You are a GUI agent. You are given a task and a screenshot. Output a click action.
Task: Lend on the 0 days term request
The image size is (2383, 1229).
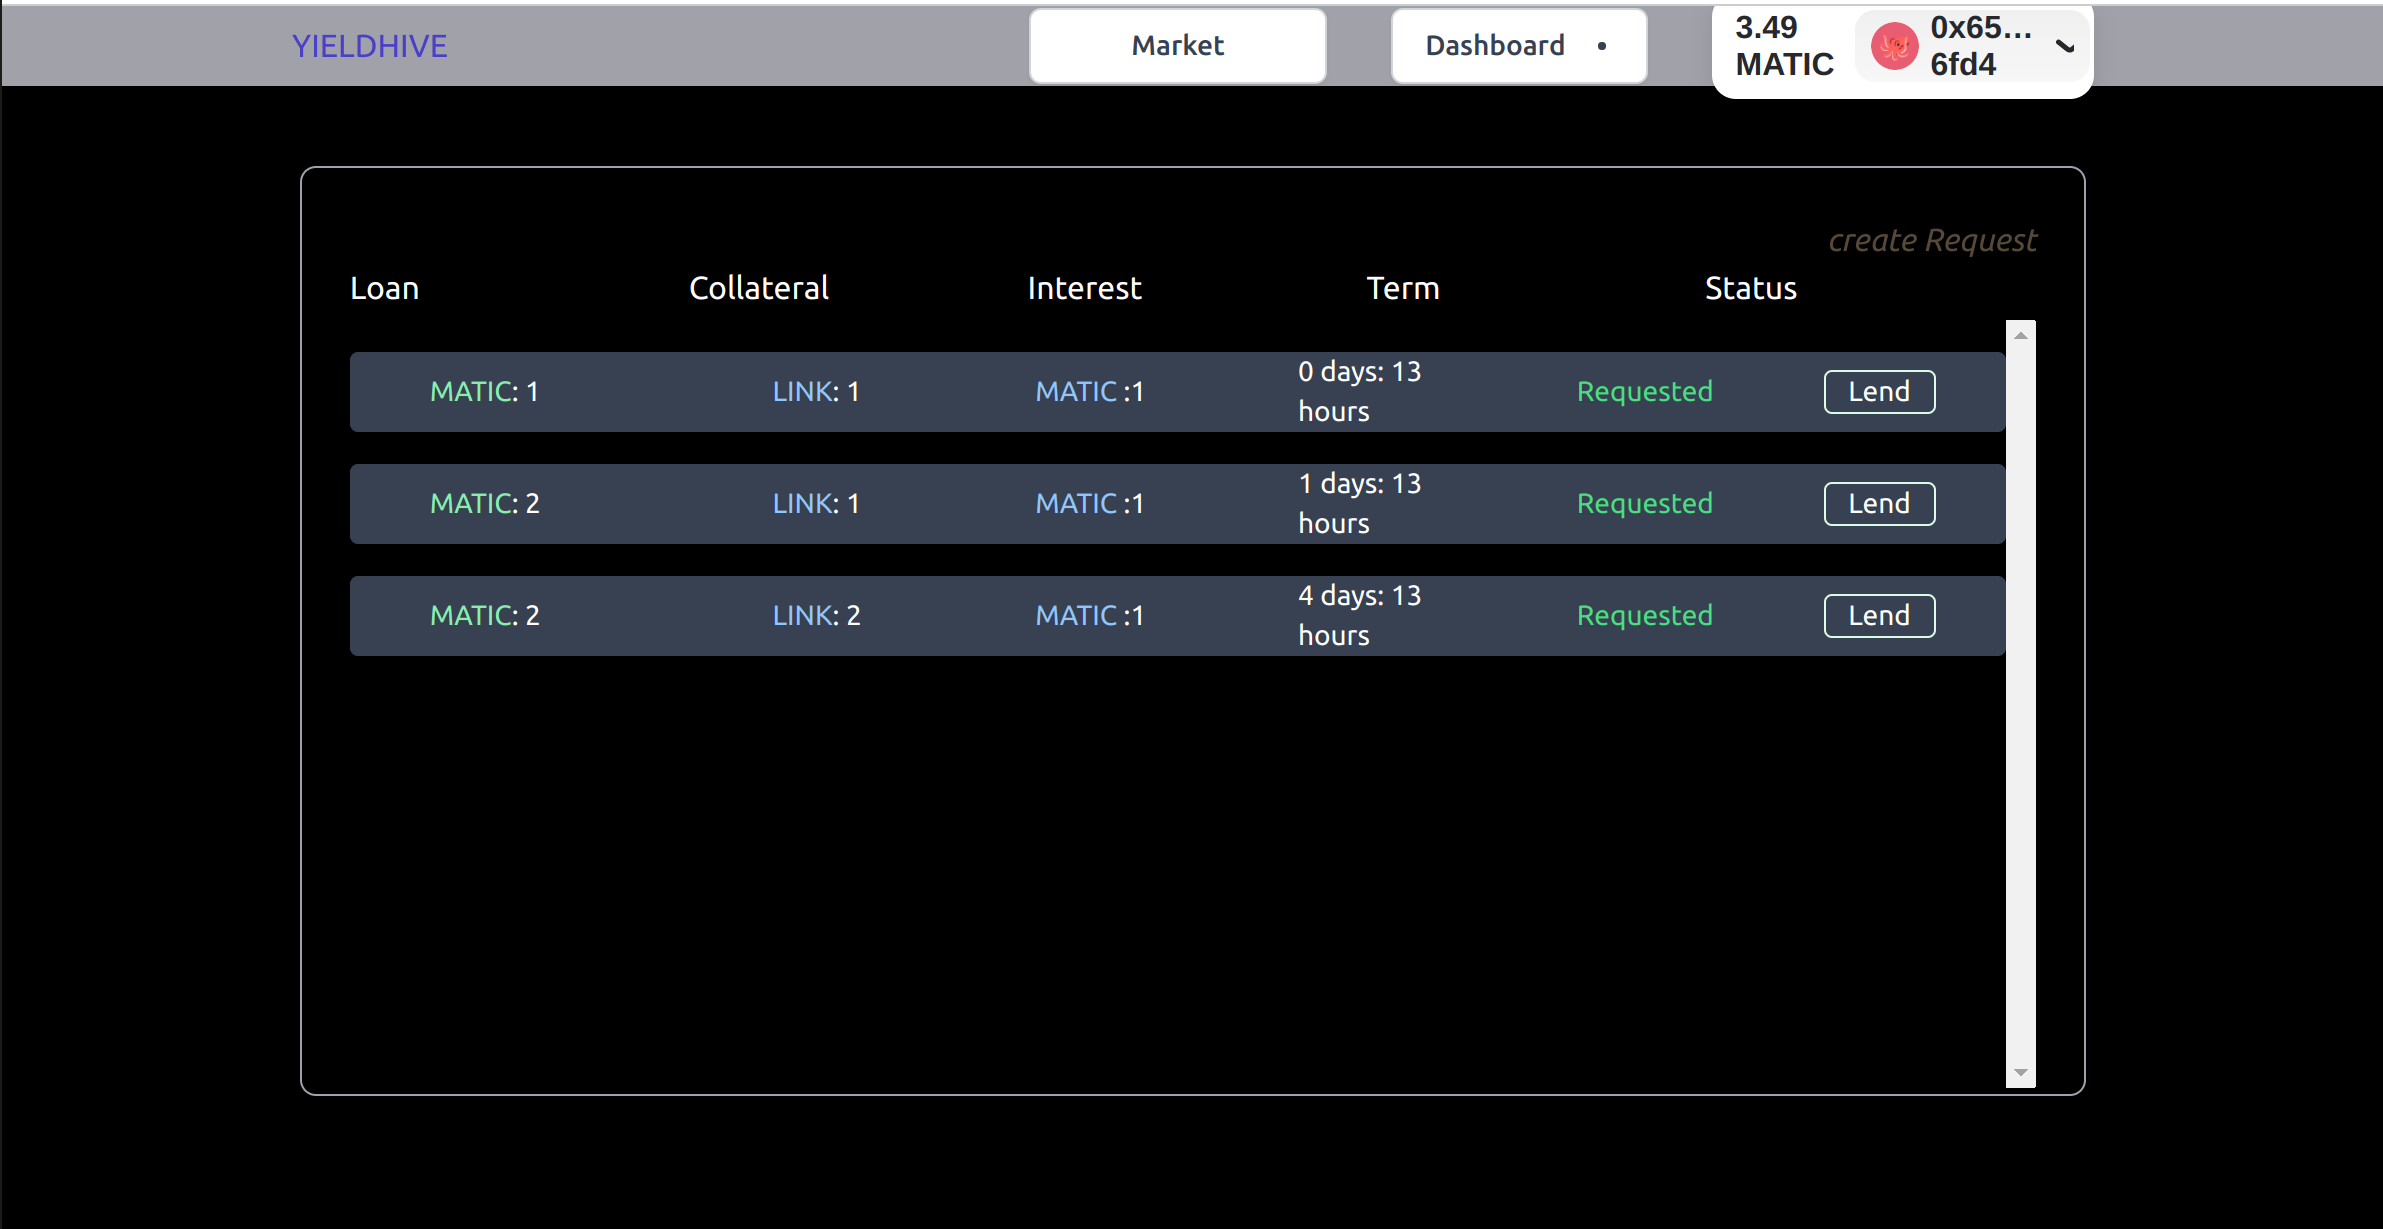(1878, 392)
